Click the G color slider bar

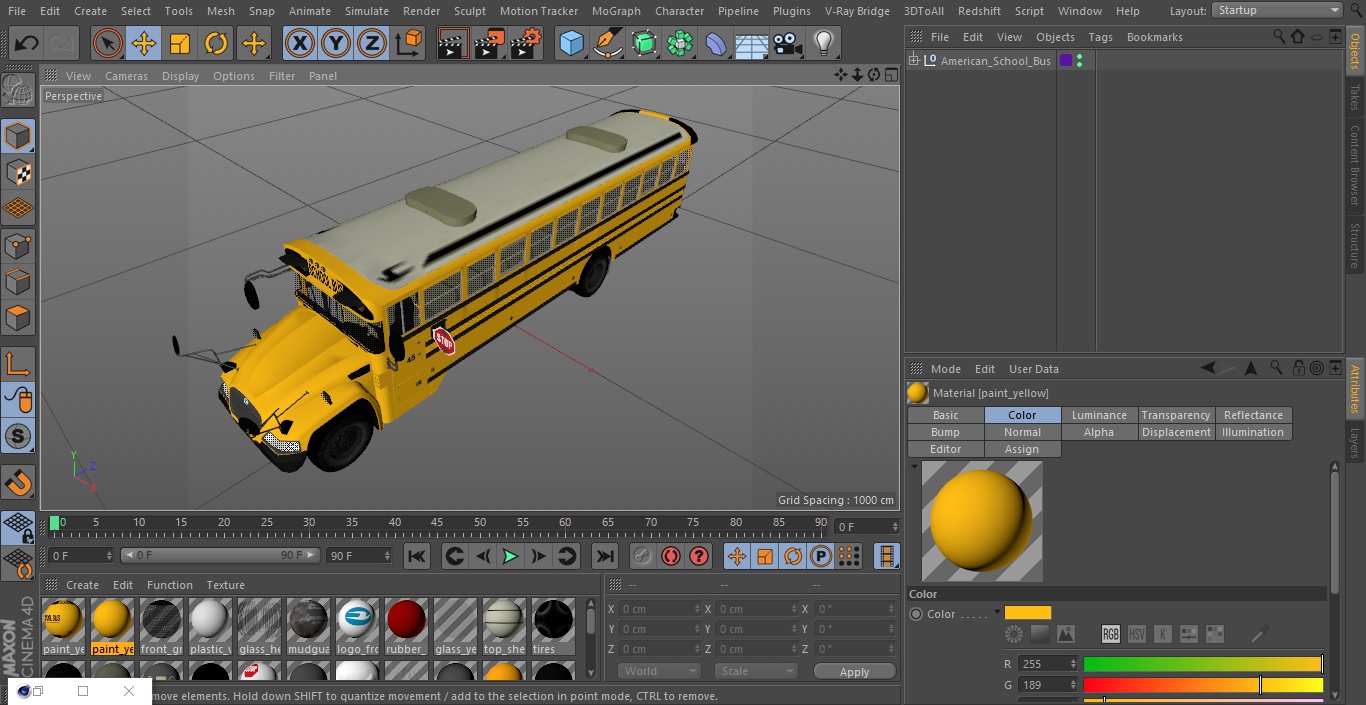point(1203,685)
